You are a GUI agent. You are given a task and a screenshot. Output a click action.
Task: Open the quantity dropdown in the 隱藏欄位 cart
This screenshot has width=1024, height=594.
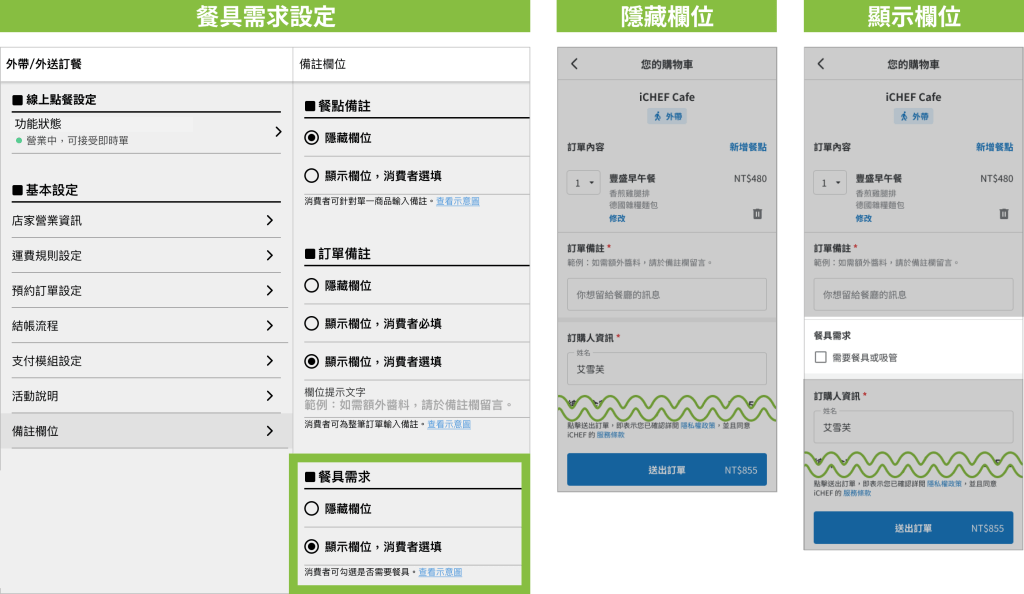582,183
